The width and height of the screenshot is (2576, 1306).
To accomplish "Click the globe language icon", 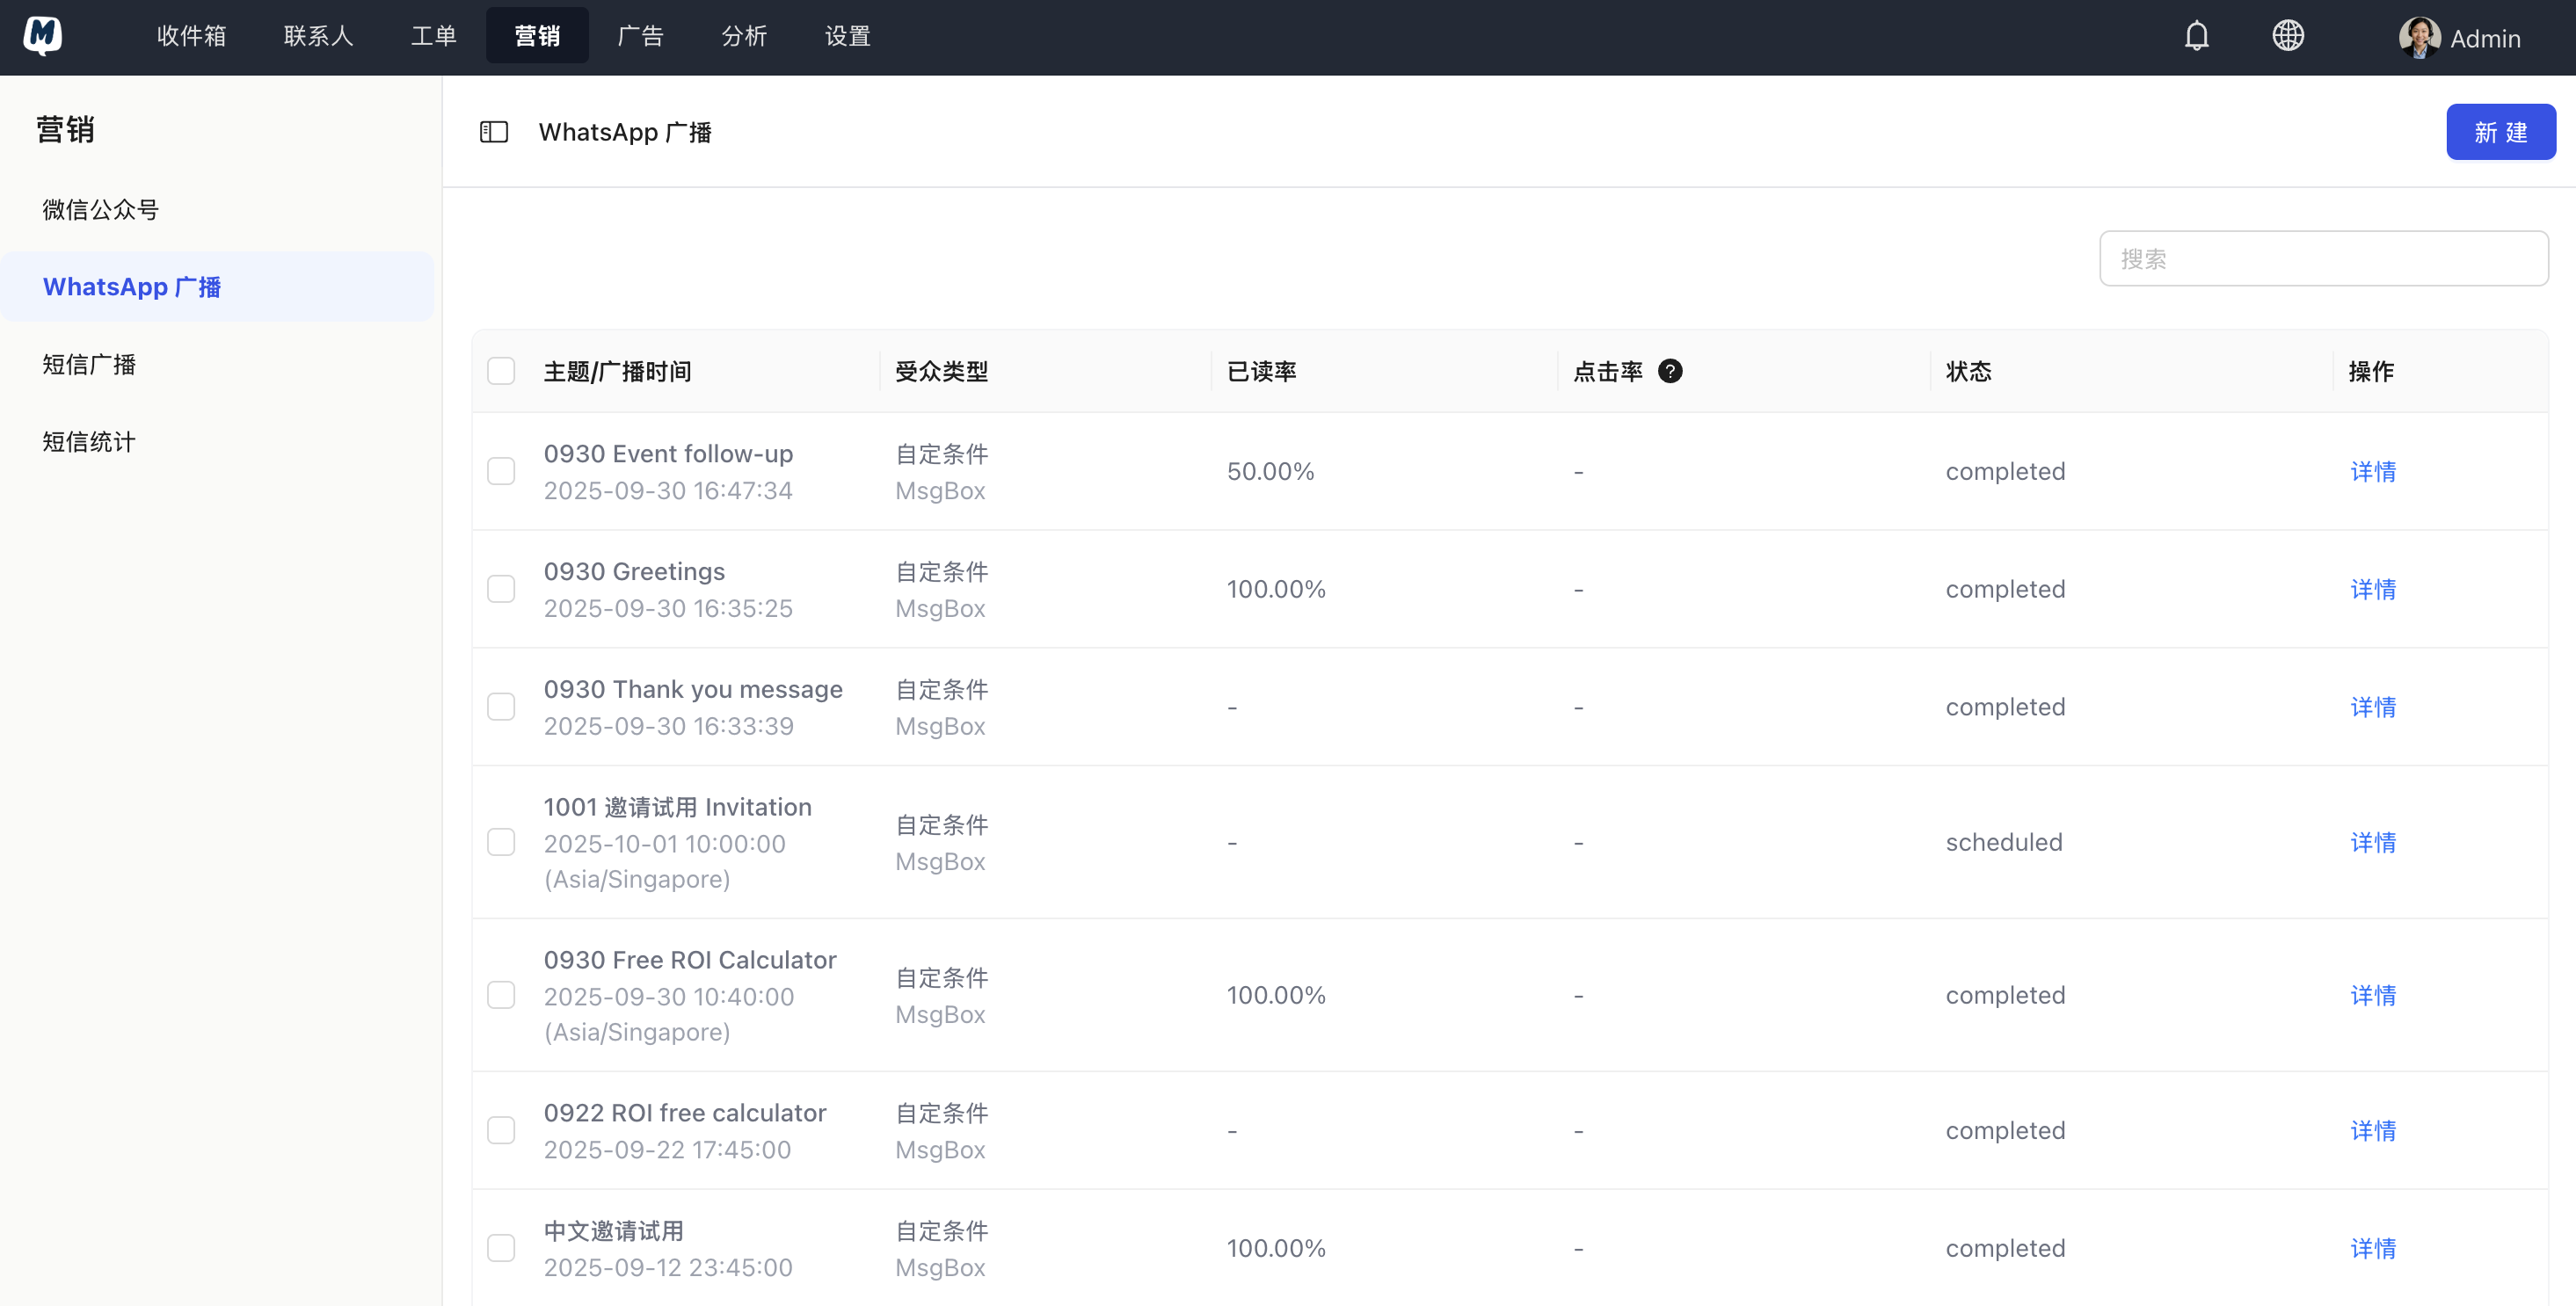I will 2287,36.
